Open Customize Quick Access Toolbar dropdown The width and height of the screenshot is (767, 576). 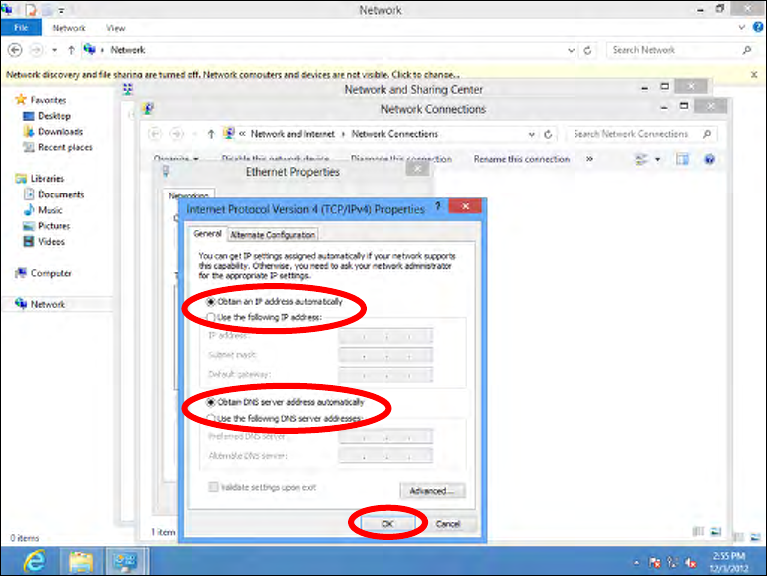62,10
